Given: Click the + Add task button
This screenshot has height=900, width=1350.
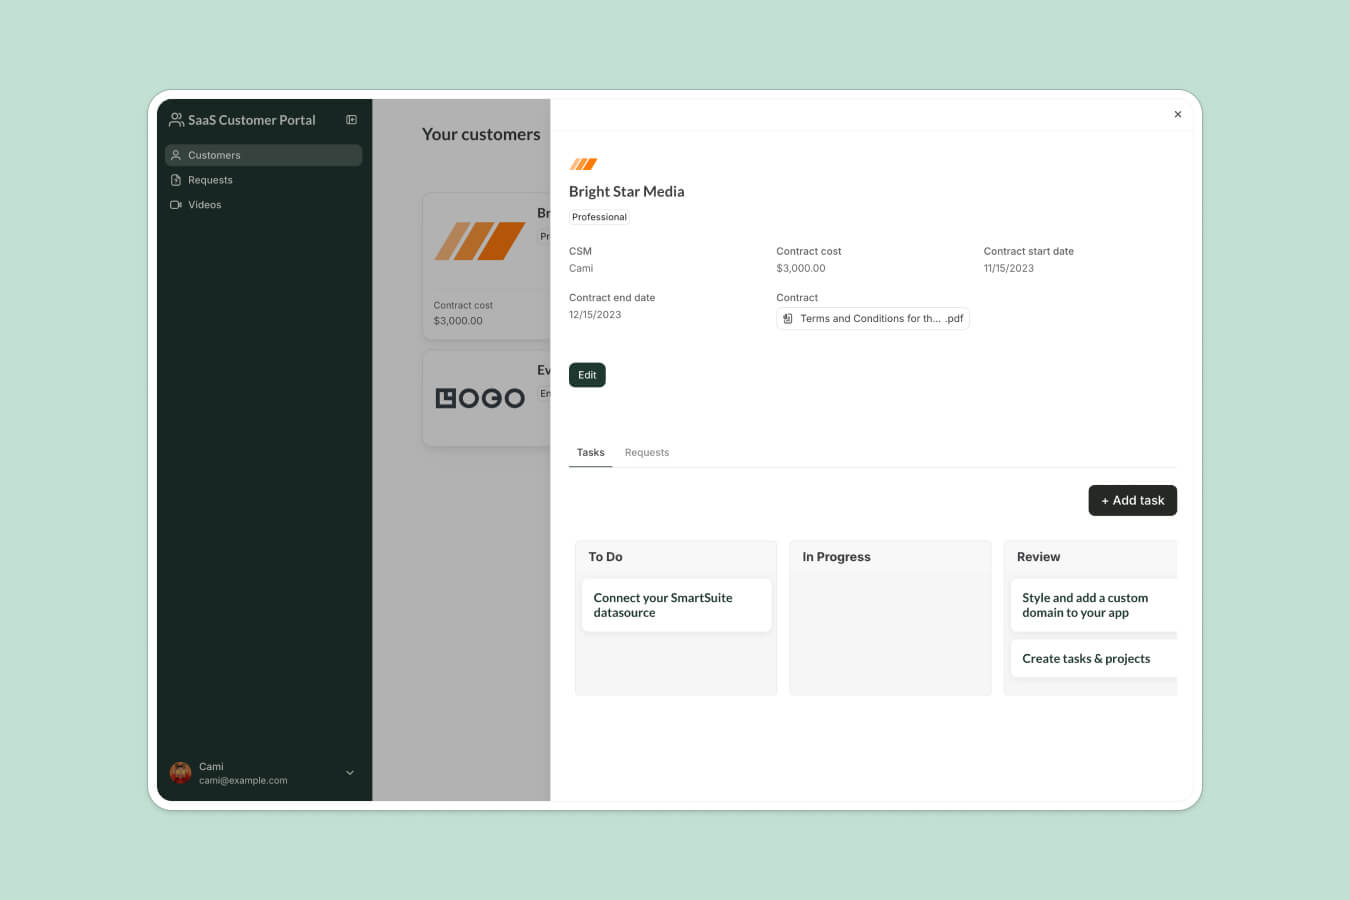Looking at the screenshot, I should (x=1132, y=501).
